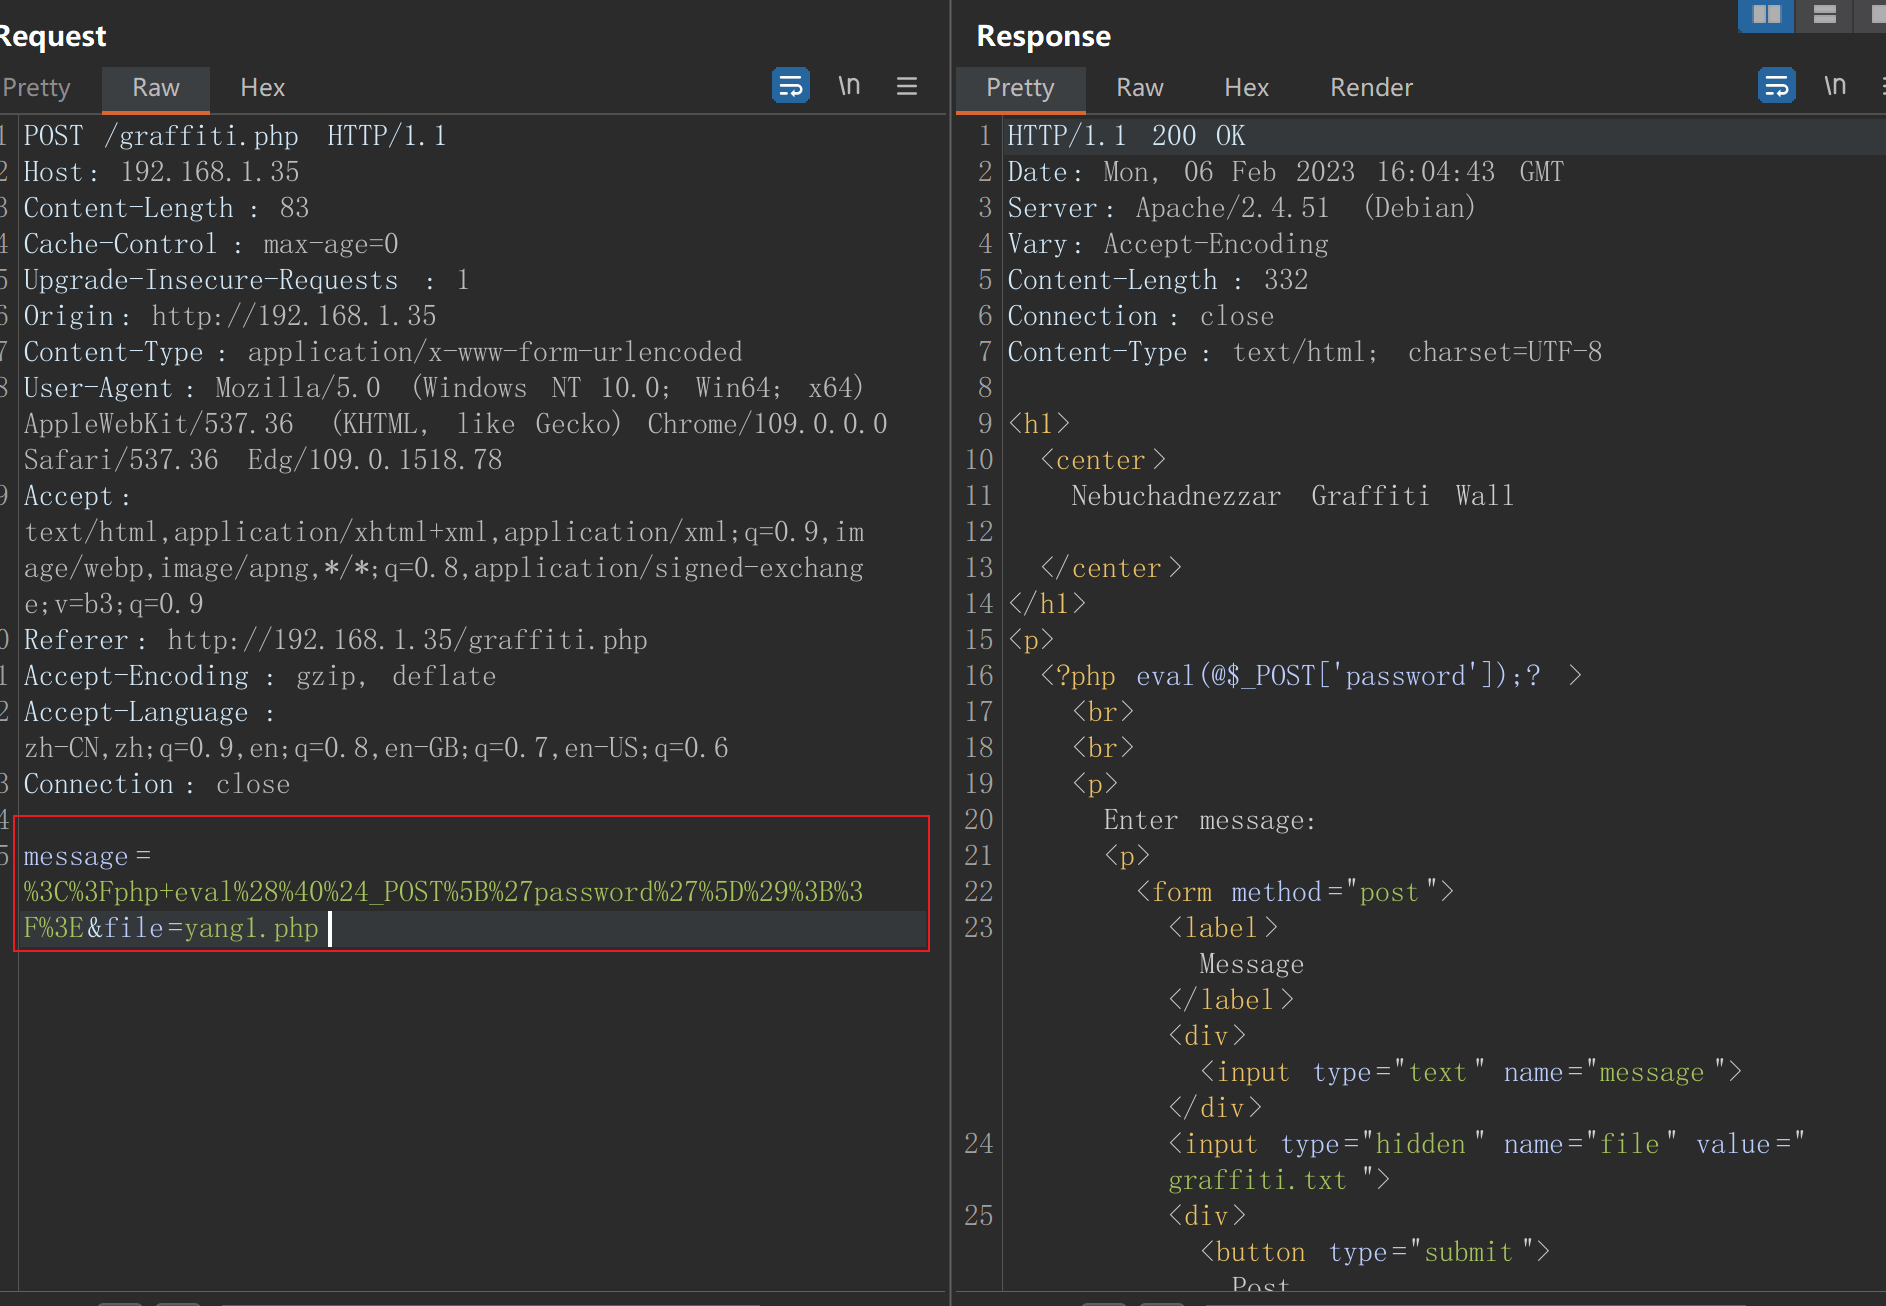This screenshot has width=1886, height=1306.
Task: Toggle non-printable characters (\n) in Response panel
Action: click(1835, 86)
